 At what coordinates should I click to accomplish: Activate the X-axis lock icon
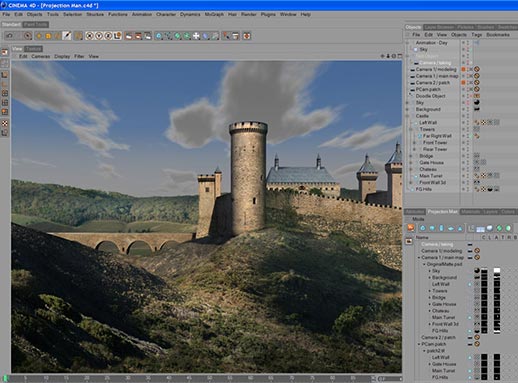pos(89,36)
